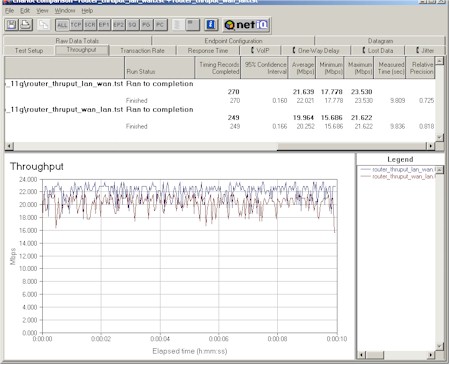The image size is (450, 365).
Task: Select the Throughput tab
Action: point(82,50)
